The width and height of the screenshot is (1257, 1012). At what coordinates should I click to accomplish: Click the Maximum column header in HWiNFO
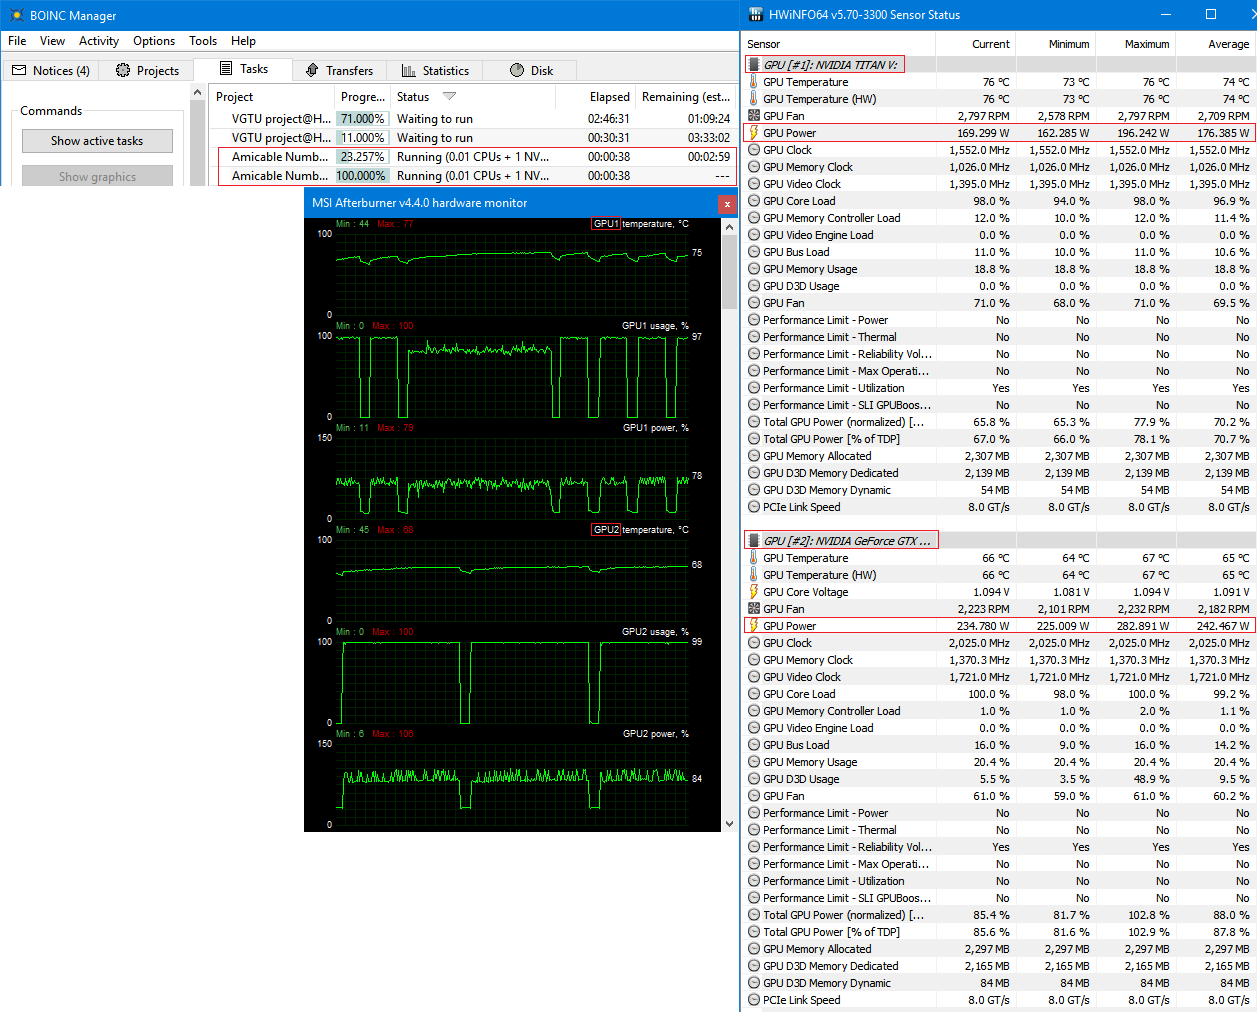[1135, 44]
